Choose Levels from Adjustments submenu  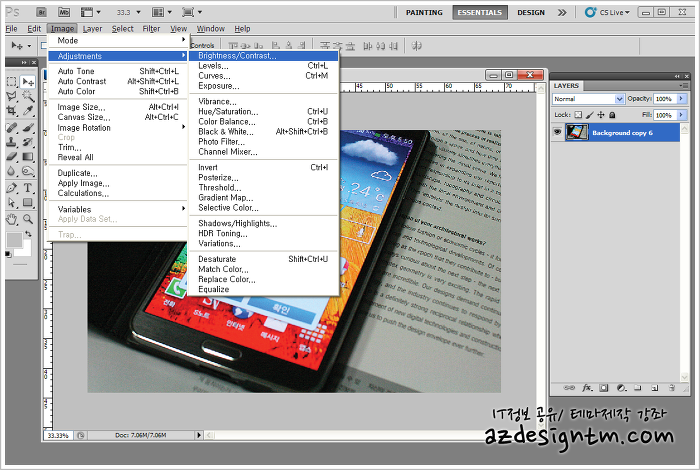263,66
